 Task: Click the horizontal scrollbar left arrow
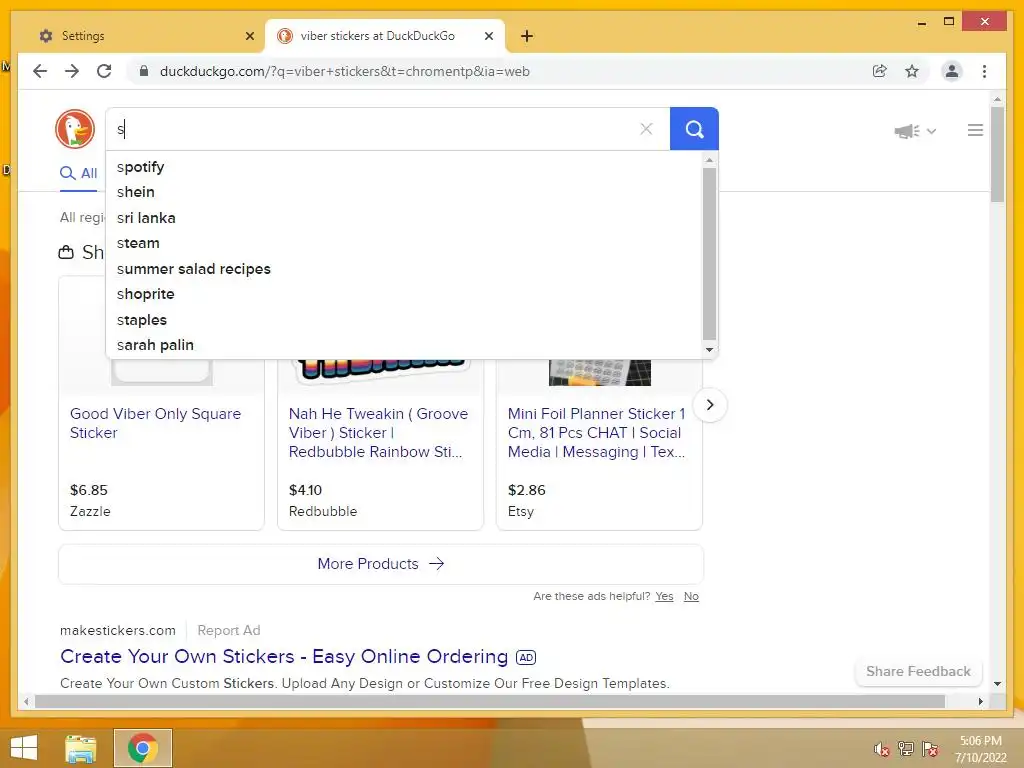25,701
